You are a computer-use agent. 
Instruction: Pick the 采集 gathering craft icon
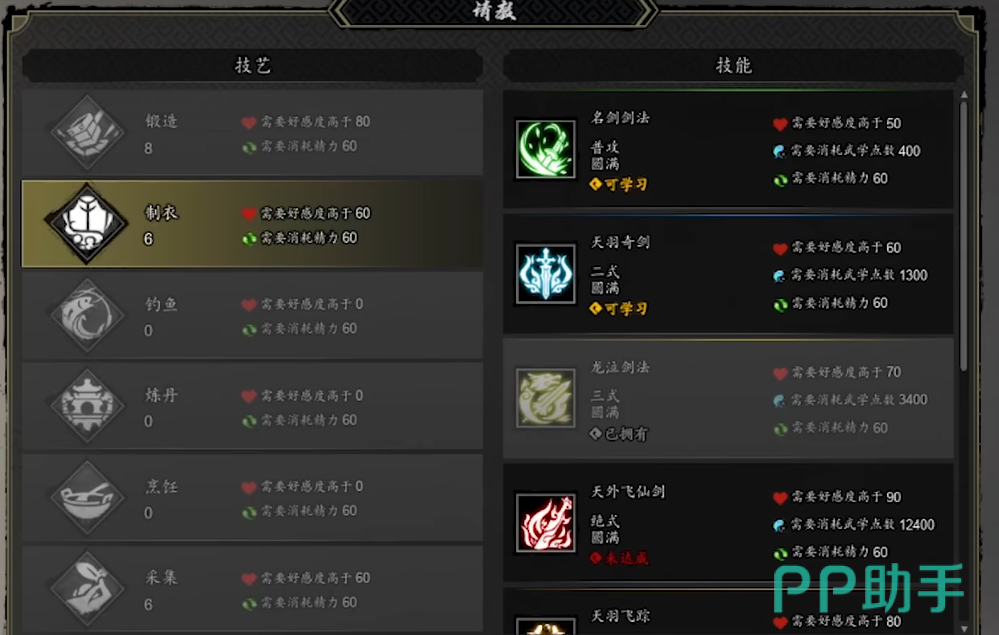coord(87,589)
